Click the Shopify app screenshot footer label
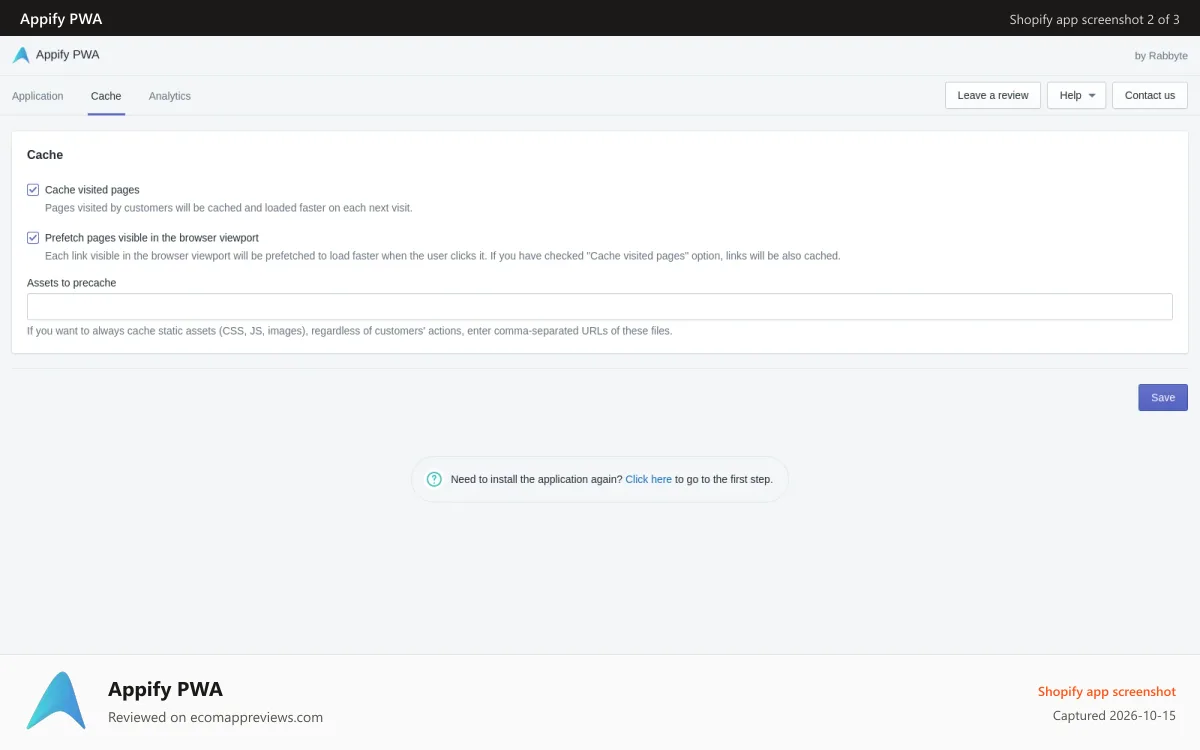Viewport: 1200px width, 750px height. (1107, 691)
